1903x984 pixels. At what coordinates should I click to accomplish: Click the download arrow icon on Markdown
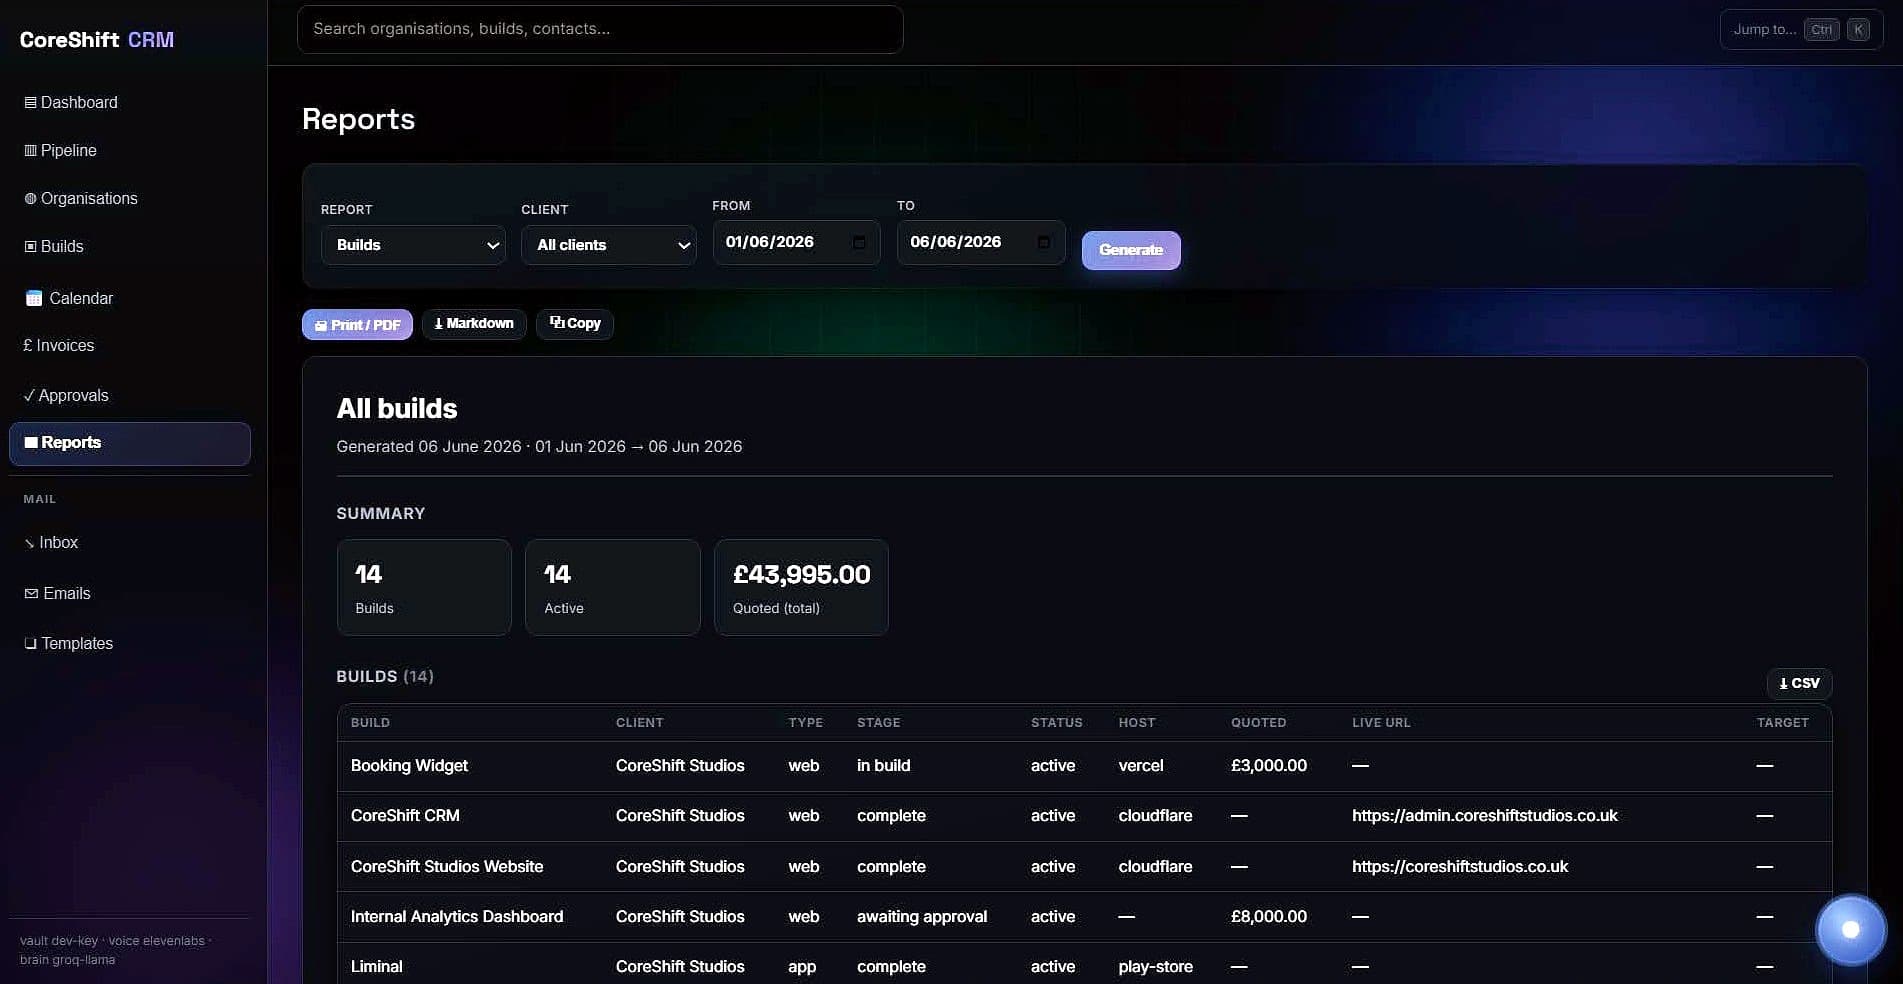click(x=438, y=324)
